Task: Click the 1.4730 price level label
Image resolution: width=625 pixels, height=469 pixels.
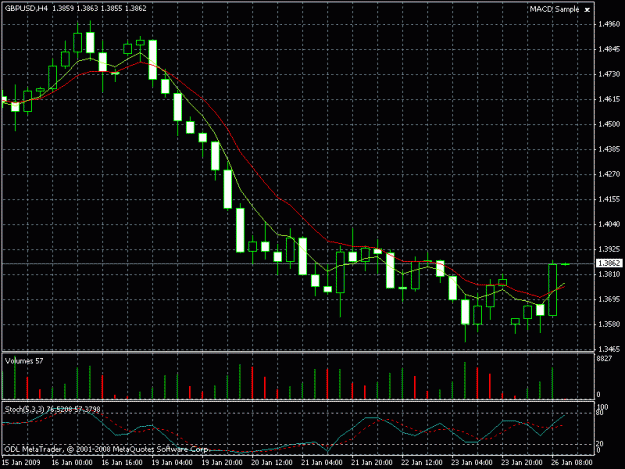Action: point(609,74)
